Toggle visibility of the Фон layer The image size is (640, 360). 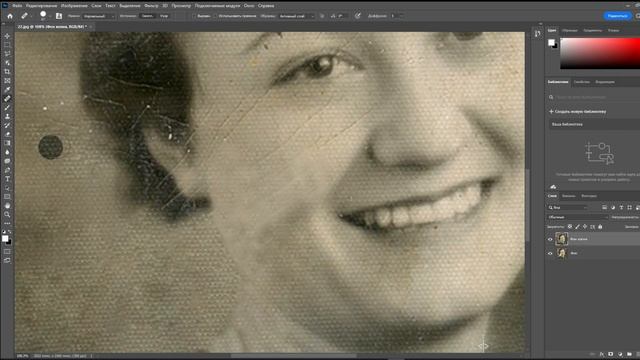coord(550,253)
